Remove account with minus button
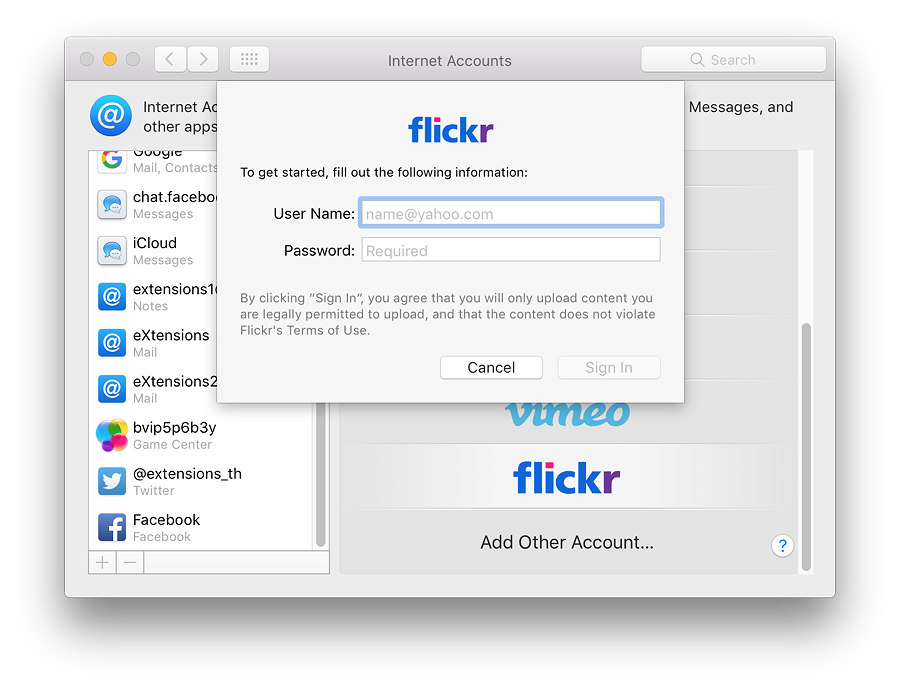Image resolution: width=900 pixels, height=690 pixels. (x=130, y=563)
